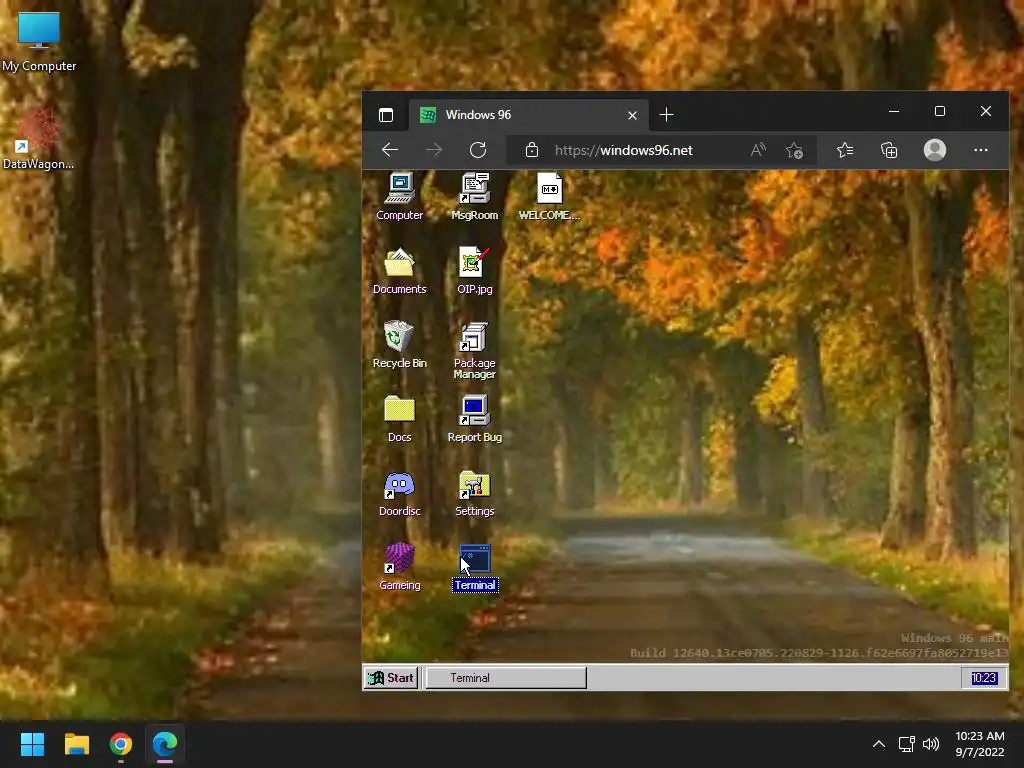Go back in the Edge browser
Viewport: 1024px width, 768px height.
tap(390, 150)
